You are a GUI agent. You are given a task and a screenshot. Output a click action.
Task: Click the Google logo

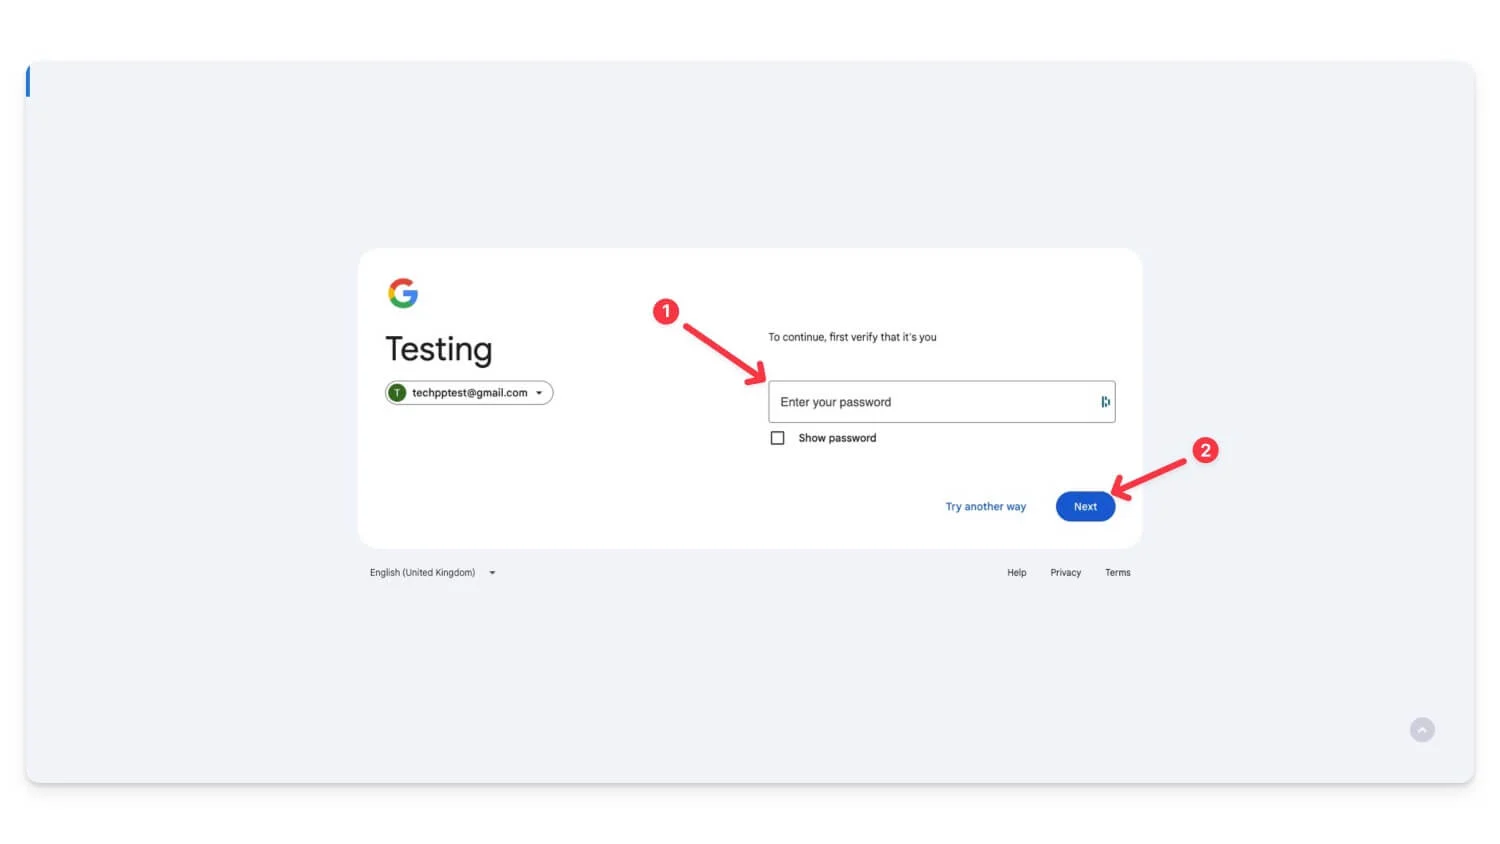point(403,293)
